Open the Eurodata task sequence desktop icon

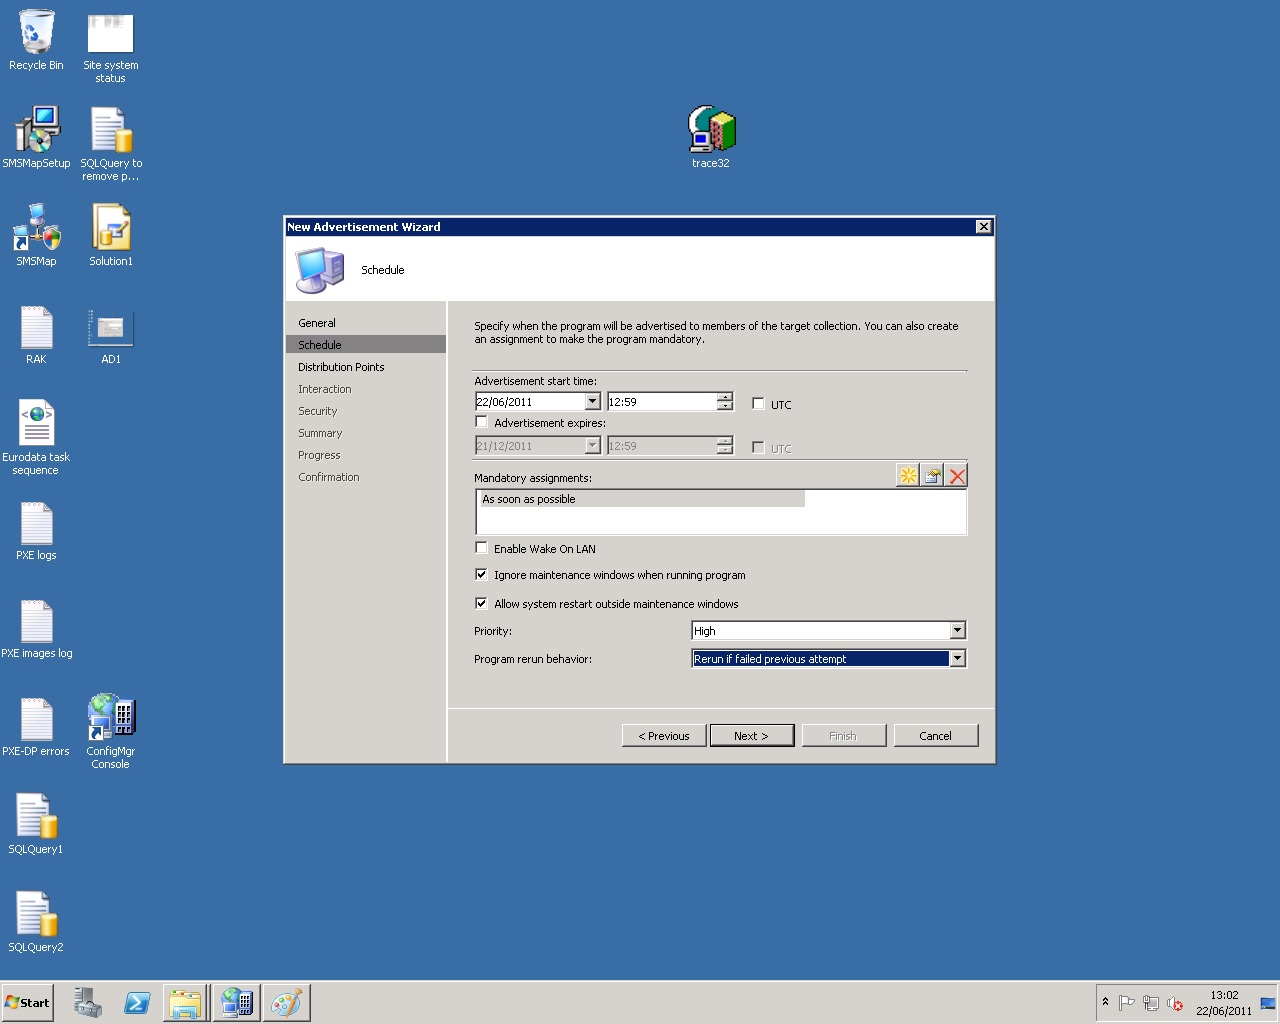click(x=36, y=420)
